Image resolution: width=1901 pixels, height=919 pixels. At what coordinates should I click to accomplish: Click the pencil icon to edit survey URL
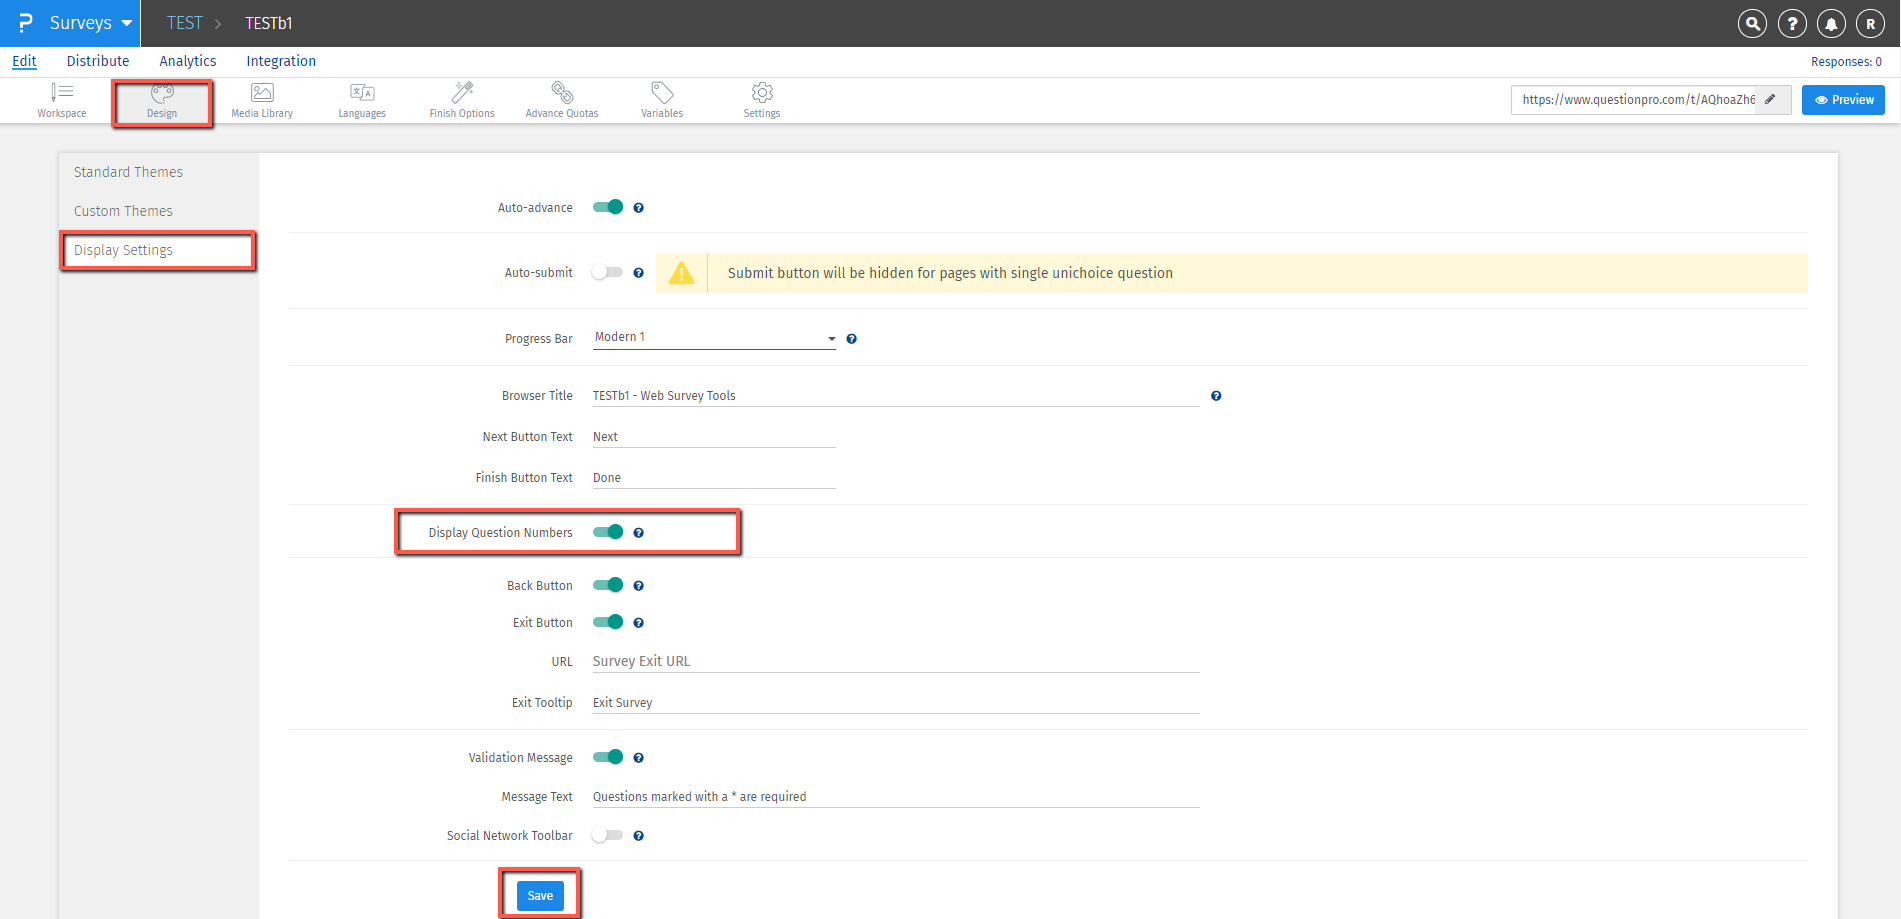click(x=1770, y=99)
